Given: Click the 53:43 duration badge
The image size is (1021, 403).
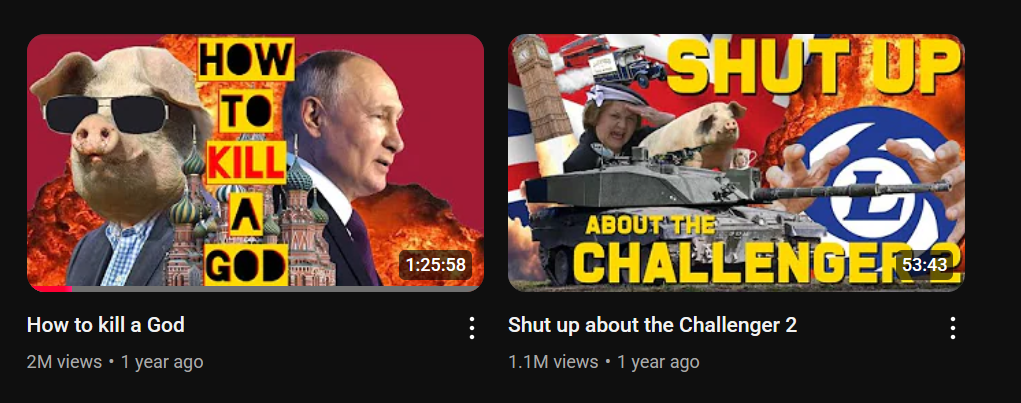Looking at the screenshot, I should click(x=927, y=265).
